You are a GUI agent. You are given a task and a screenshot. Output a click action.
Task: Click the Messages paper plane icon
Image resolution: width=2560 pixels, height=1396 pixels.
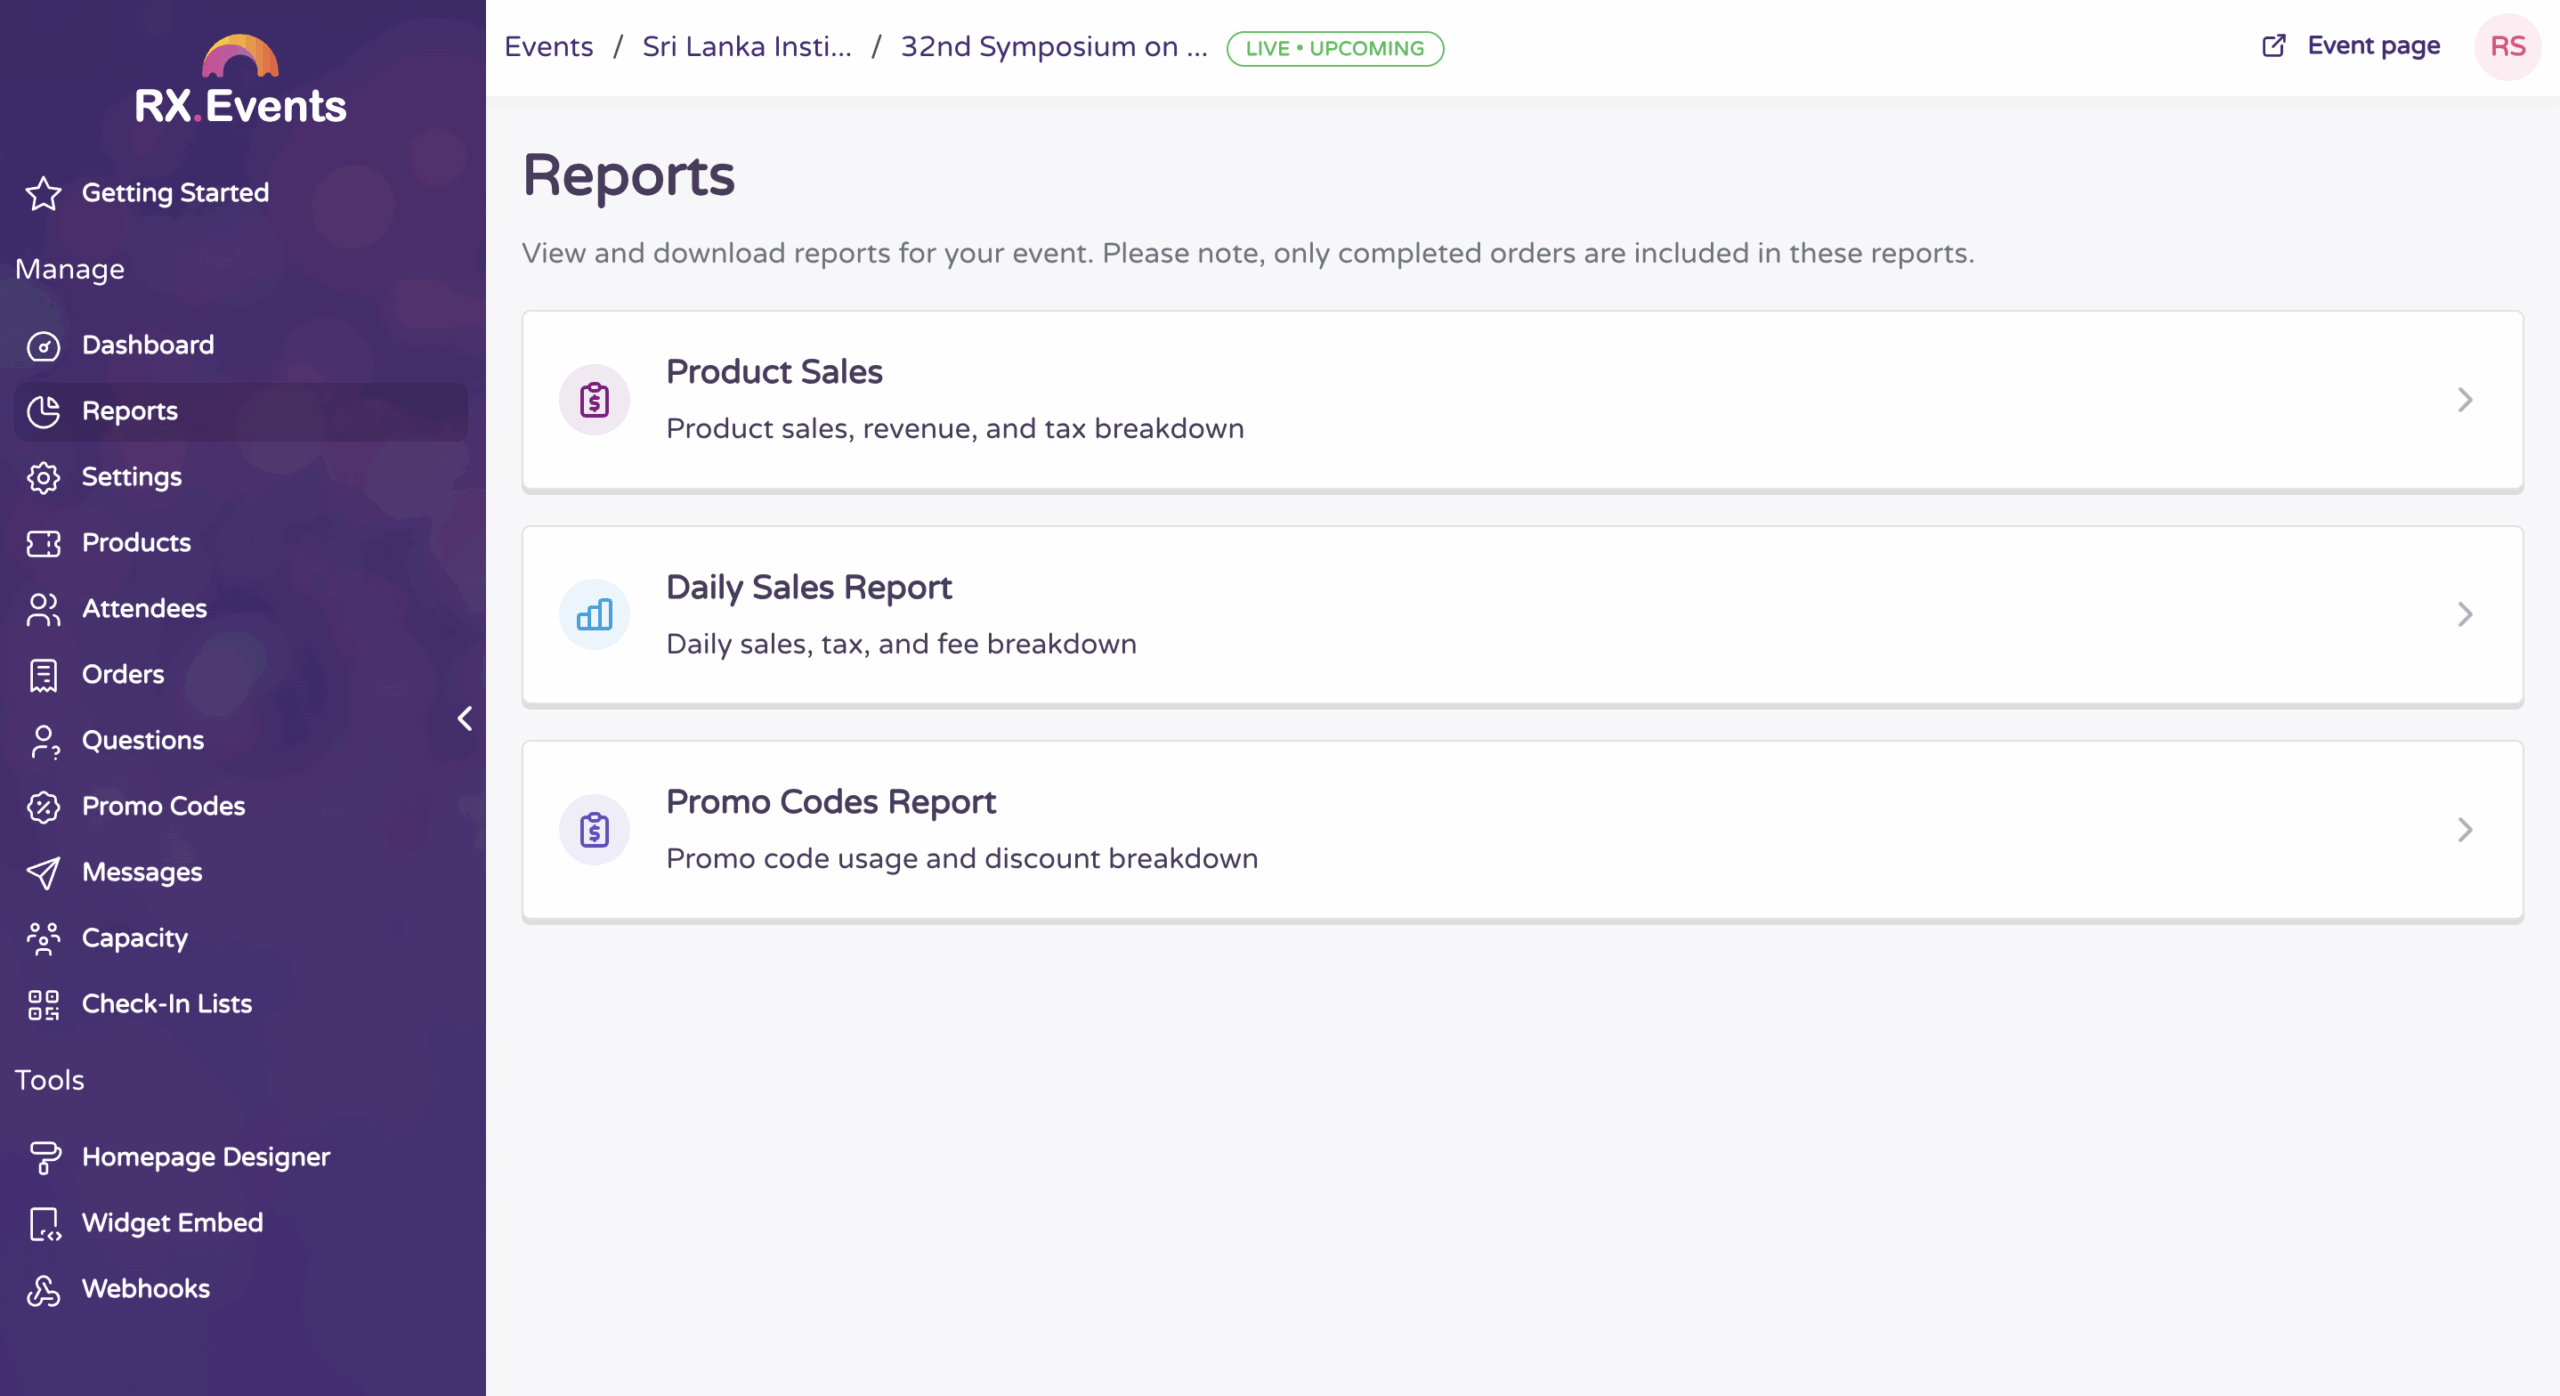pos(43,873)
